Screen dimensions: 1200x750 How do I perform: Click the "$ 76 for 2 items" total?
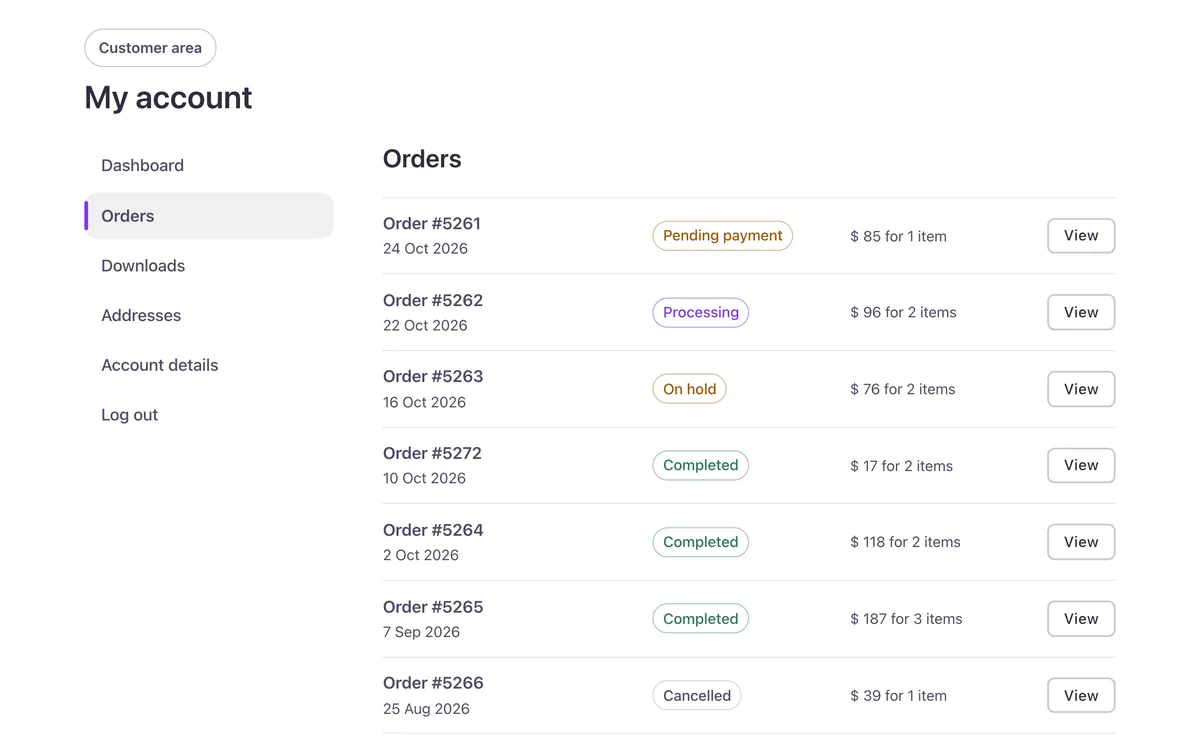903,390
